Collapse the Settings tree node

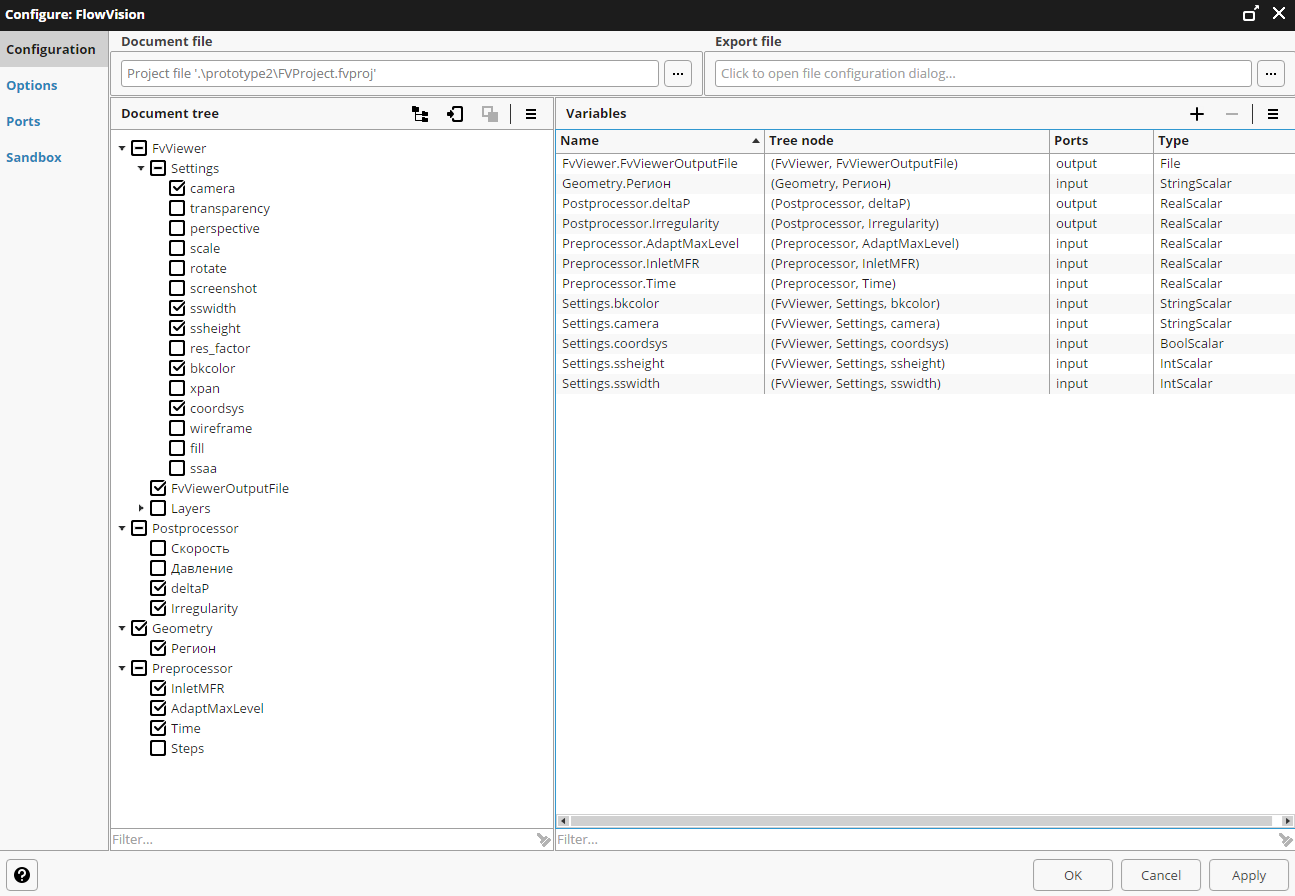pos(141,168)
